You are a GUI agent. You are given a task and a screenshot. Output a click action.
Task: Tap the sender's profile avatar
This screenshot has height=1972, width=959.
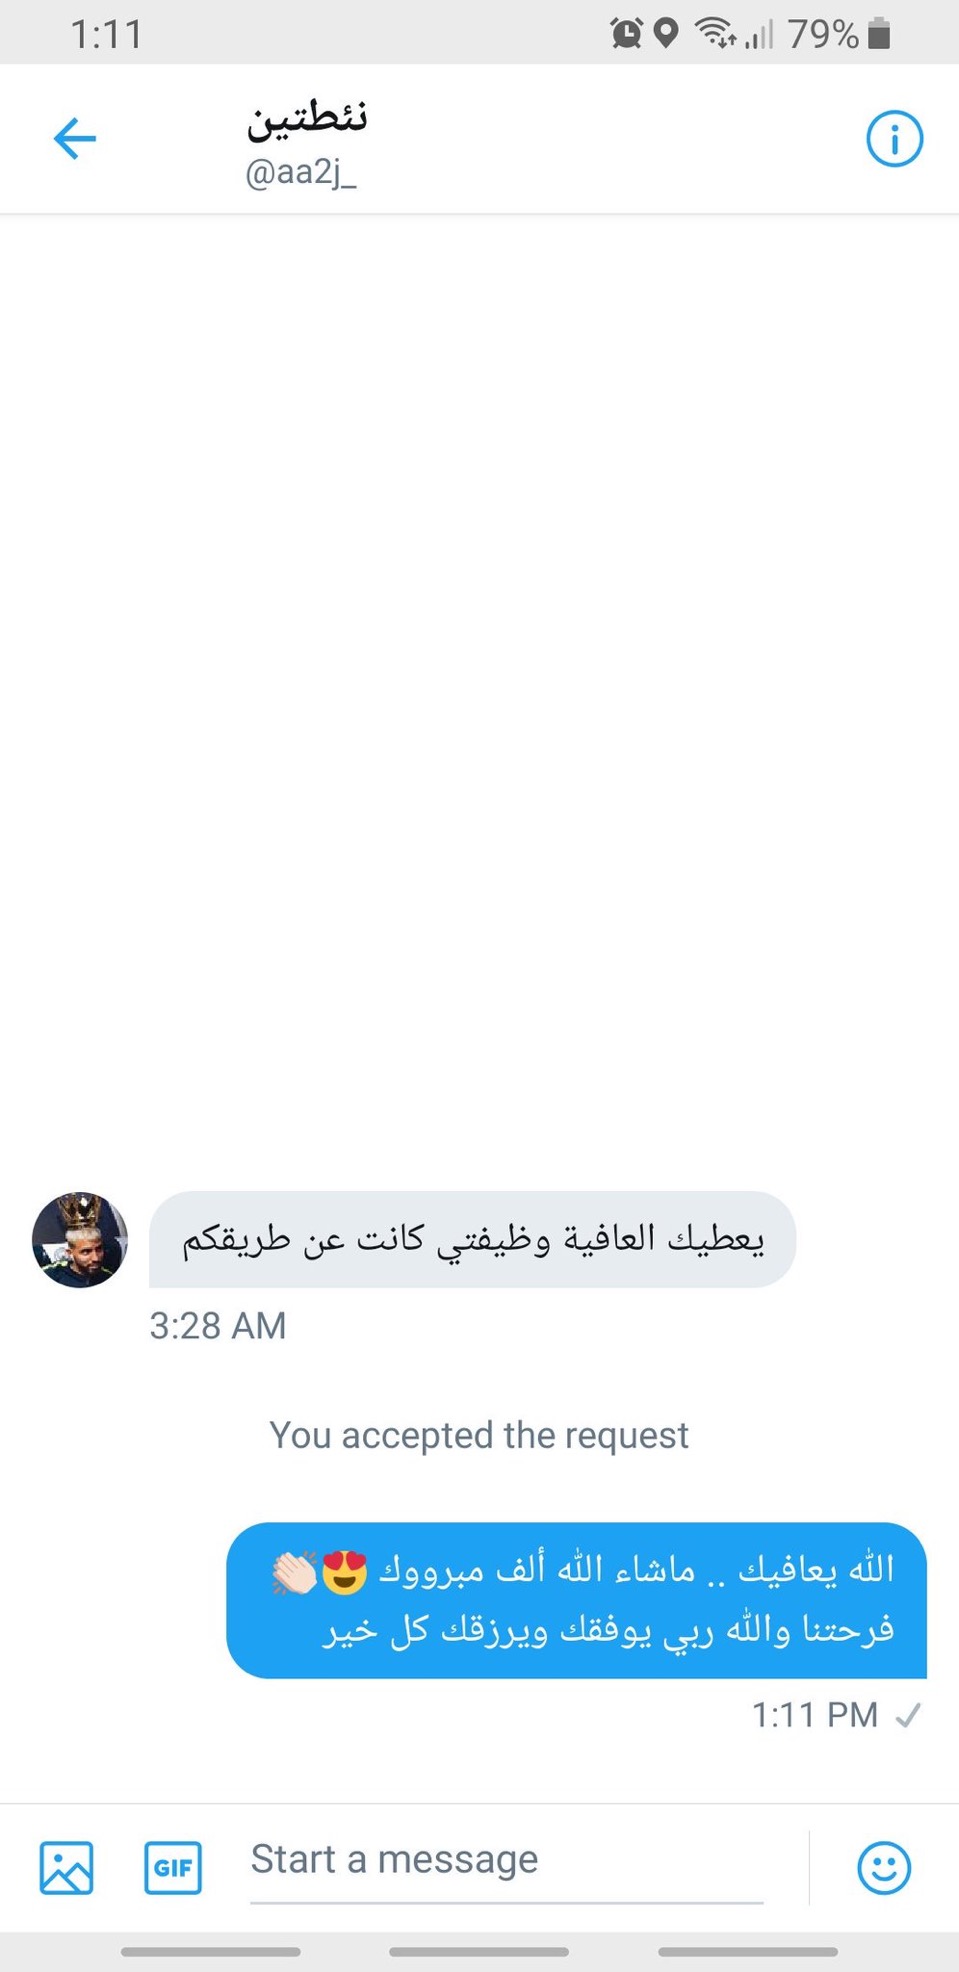80,1239
